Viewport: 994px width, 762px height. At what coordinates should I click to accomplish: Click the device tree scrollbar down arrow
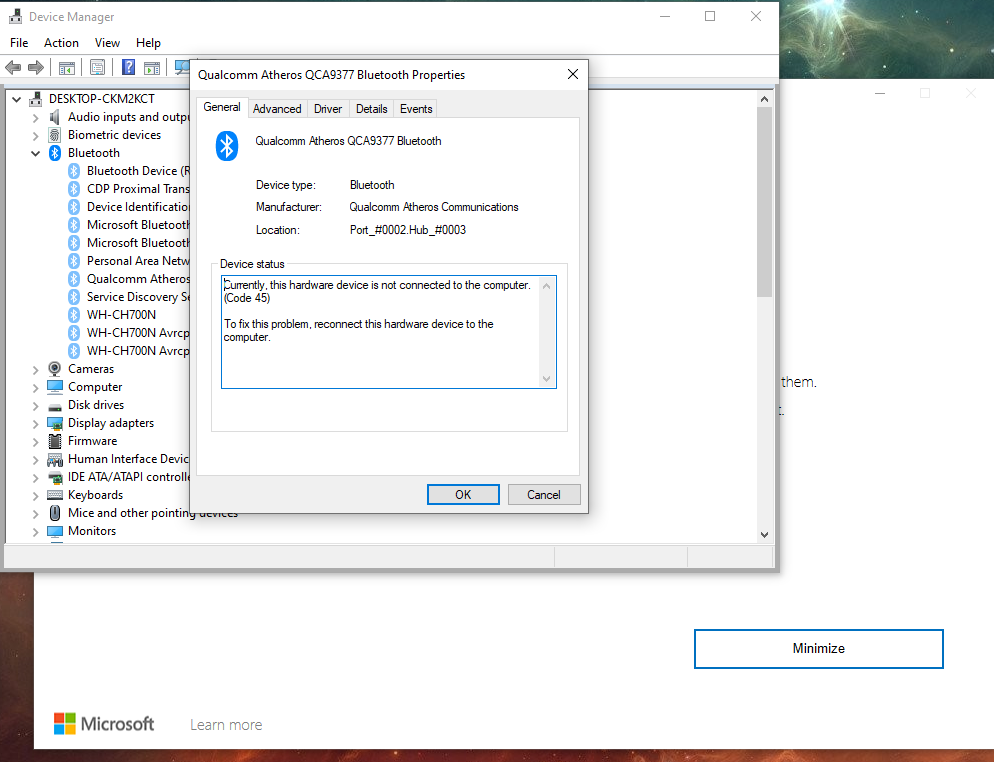765,534
